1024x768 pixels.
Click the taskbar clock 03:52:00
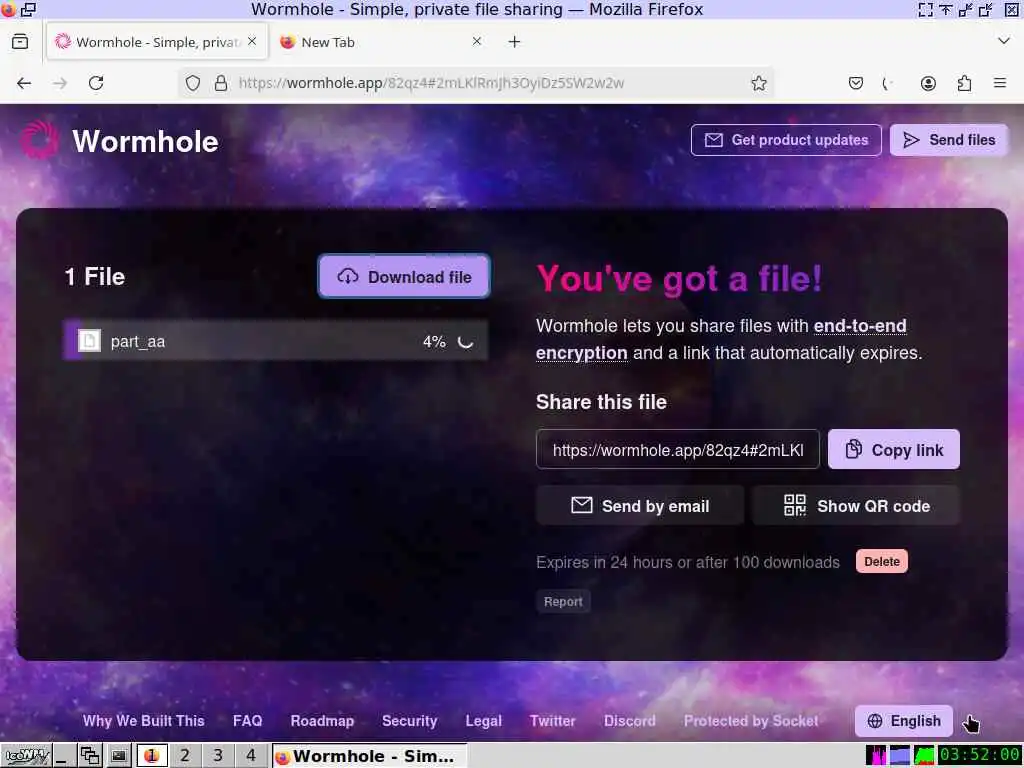(x=980, y=755)
